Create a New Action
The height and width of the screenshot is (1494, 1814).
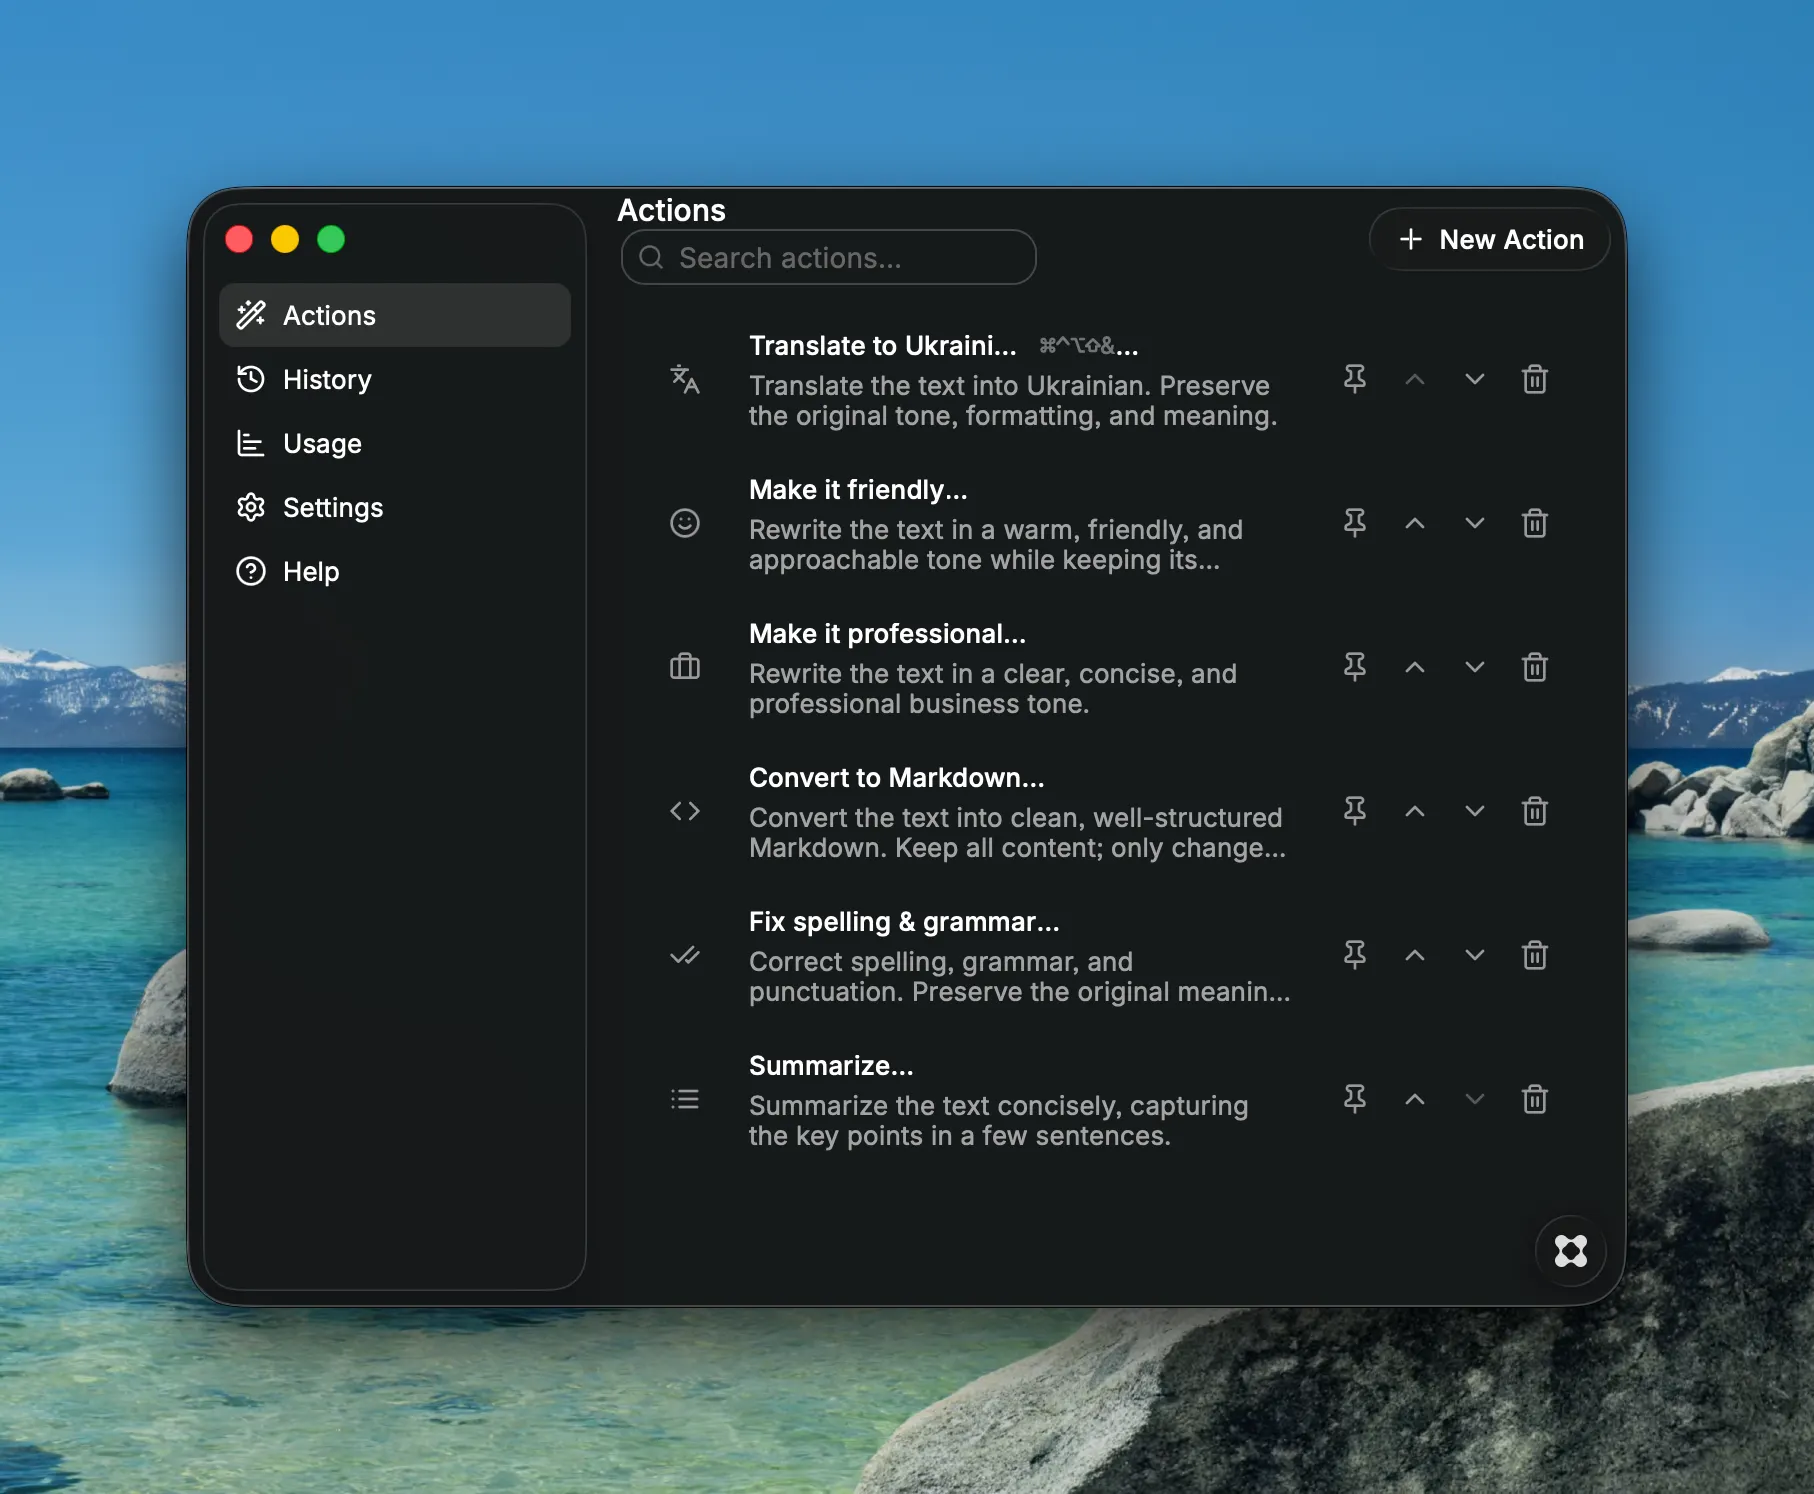click(1490, 239)
